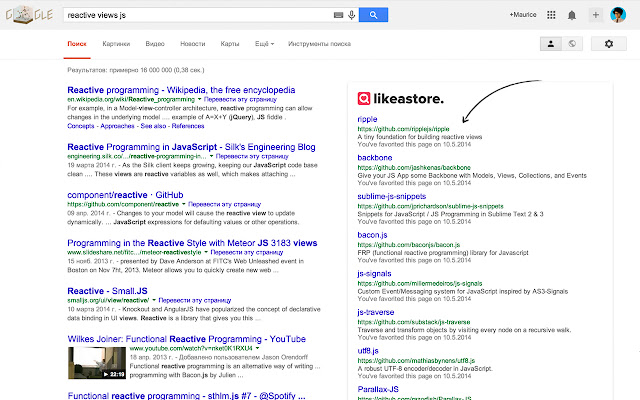Open Reactive programming Wikipedia result
This screenshot has height=400, width=640.
click(x=181, y=90)
